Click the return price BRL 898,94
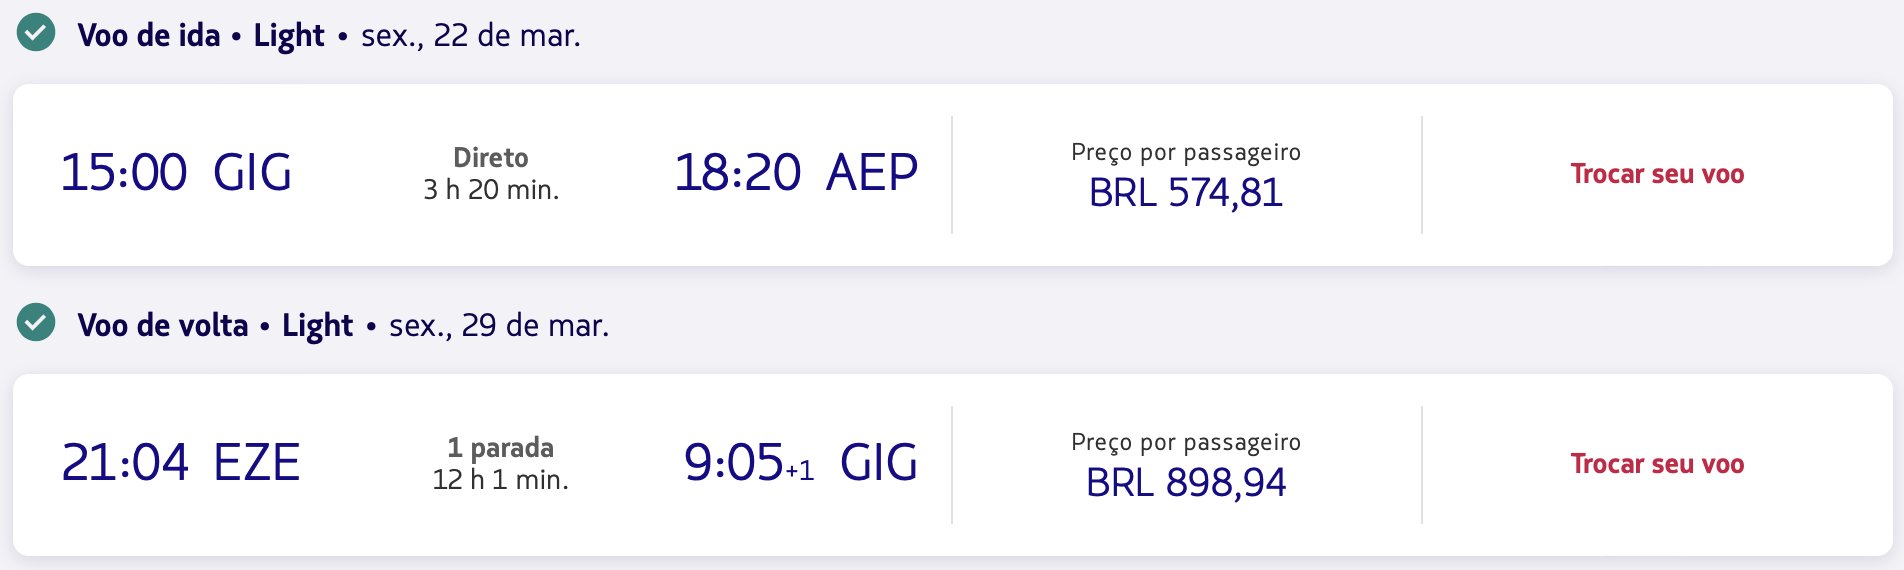This screenshot has width=1904, height=570. click(x=1186, y=482)
